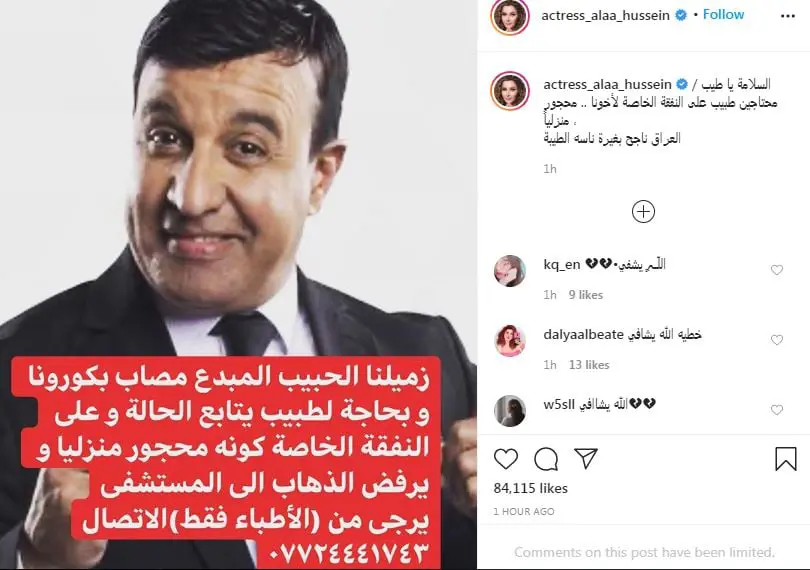Screen dimensions: 810x570
Task: Open the caption author's avatar
Action: (x=510, y=91)
